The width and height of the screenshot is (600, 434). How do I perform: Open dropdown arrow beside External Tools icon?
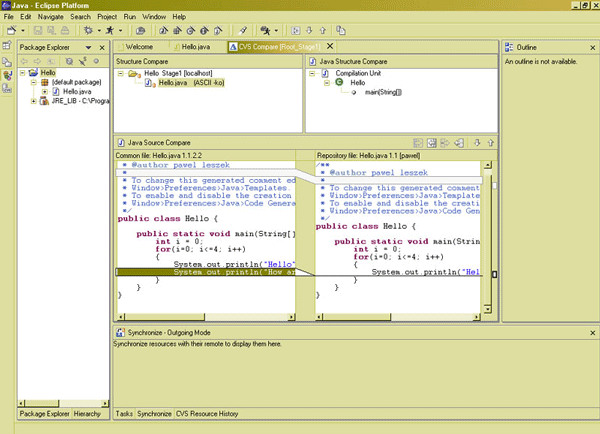click(276, 31)
